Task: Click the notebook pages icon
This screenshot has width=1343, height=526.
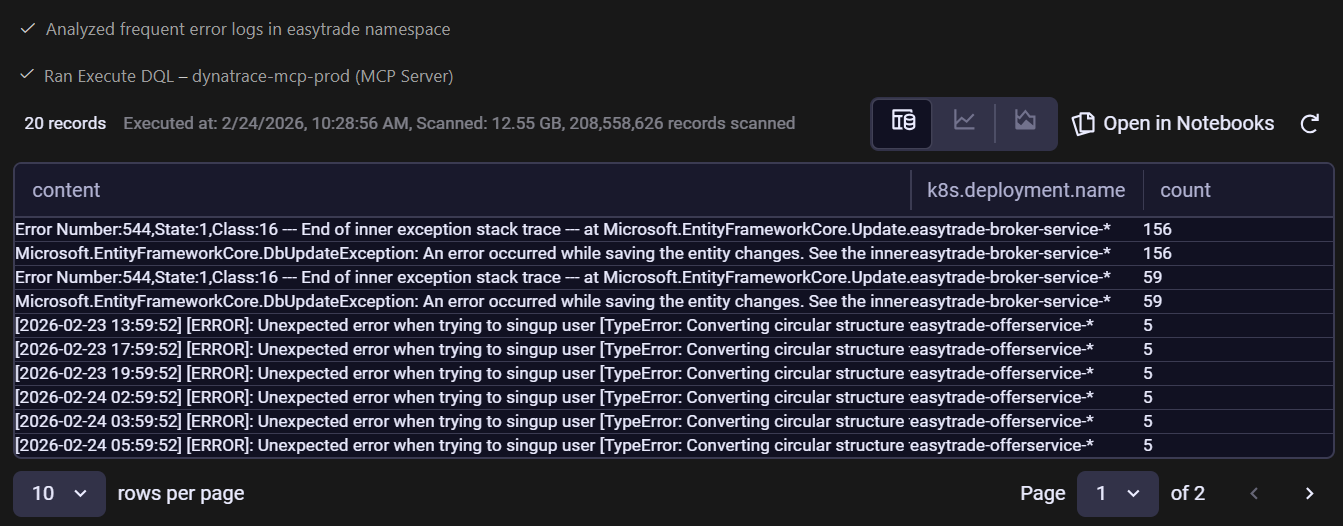Action: (x=1083, y=124)
